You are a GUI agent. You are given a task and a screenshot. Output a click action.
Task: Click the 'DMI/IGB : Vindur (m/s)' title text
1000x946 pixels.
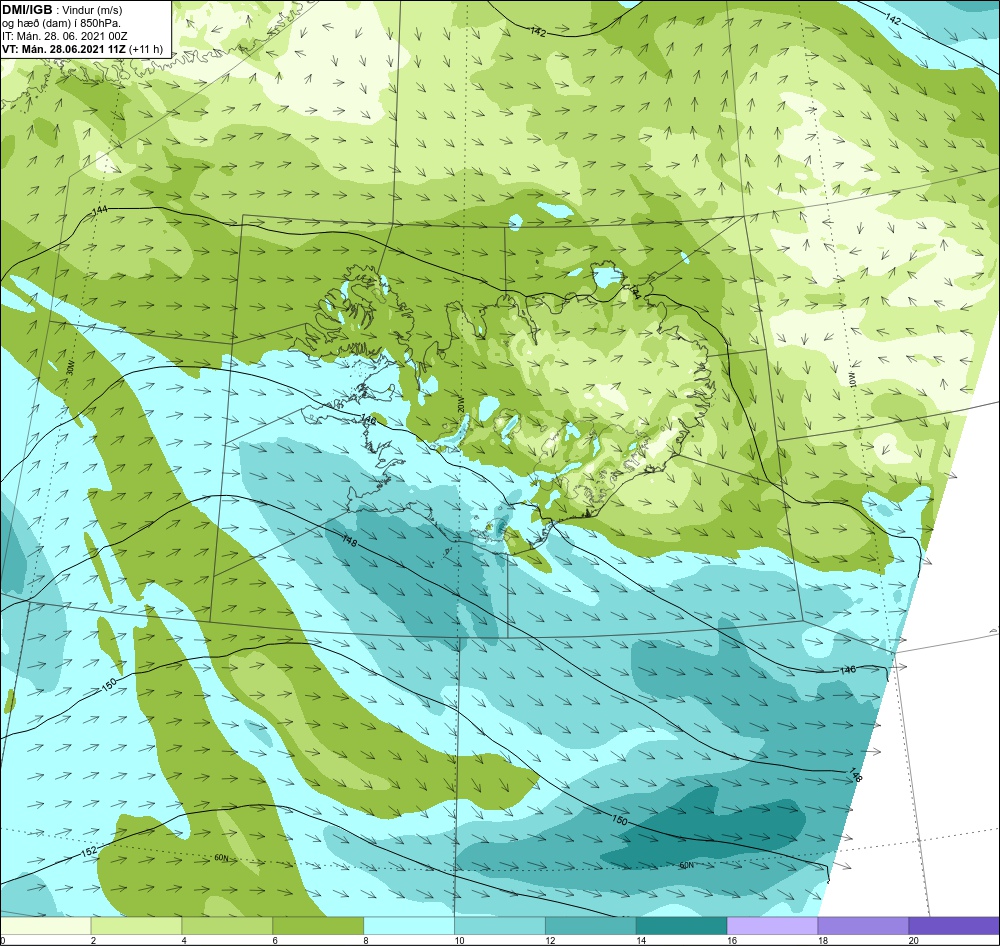[62, 10]
